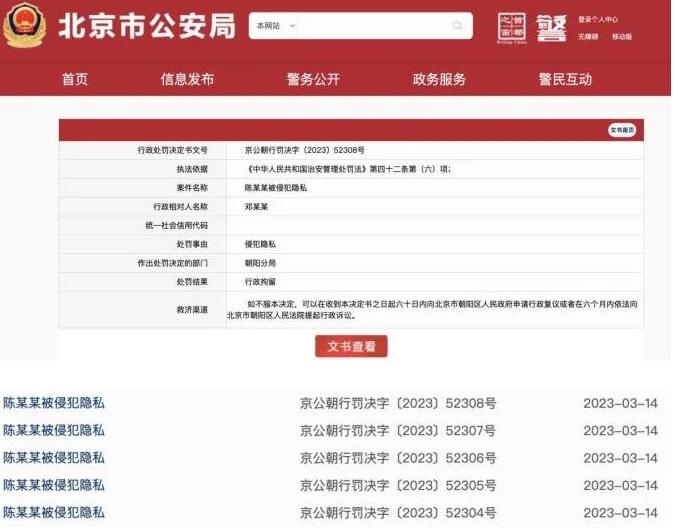Switch to 无障碍 accessibility mode

tap(587, 36)
